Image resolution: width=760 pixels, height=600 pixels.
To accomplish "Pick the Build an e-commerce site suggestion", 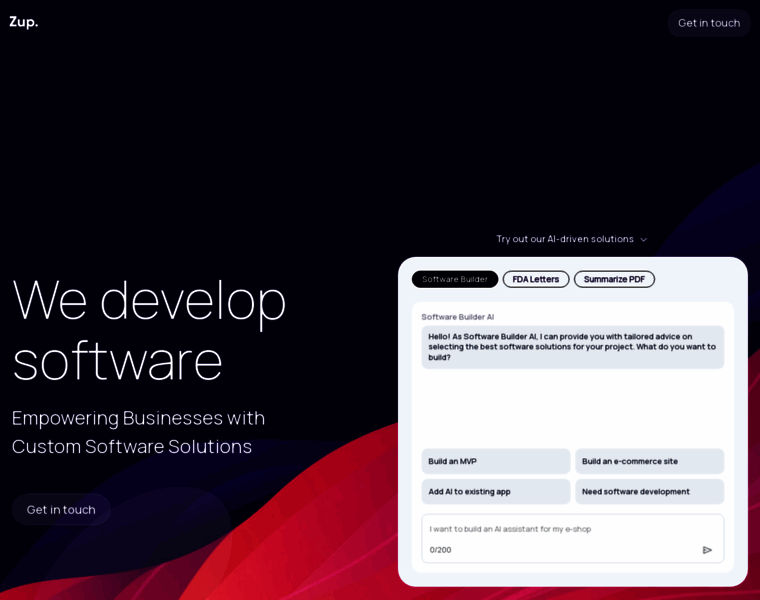I will (x=649, y=461).
